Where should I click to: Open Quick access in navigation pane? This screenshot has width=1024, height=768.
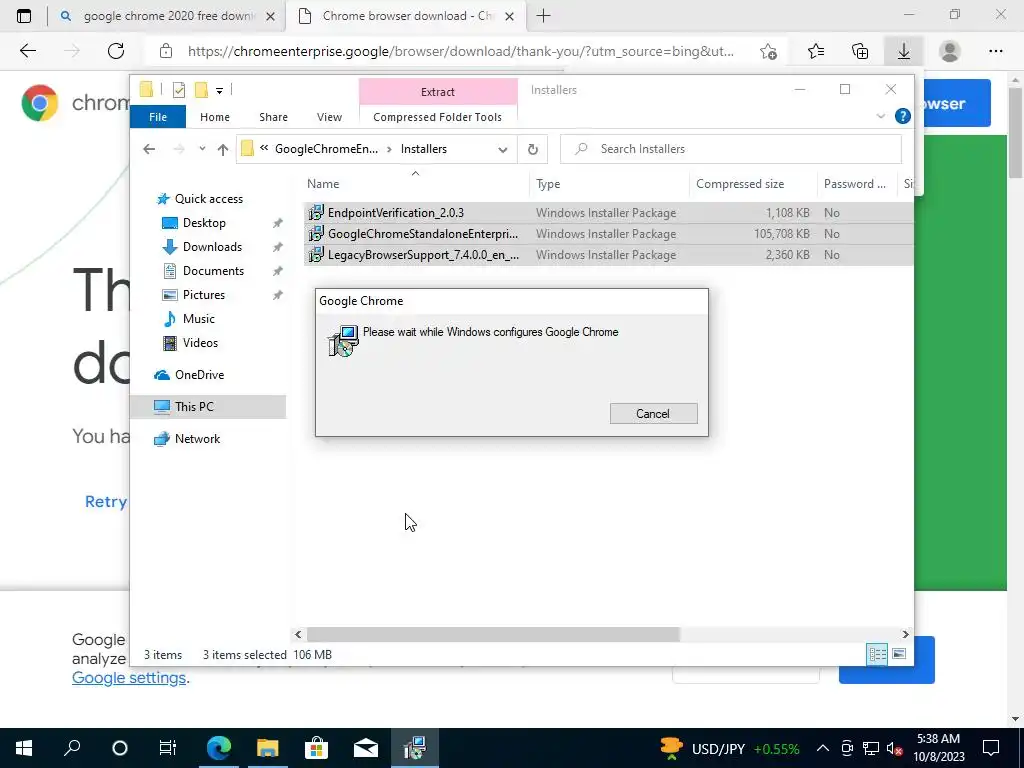click(x=208, y=199)
